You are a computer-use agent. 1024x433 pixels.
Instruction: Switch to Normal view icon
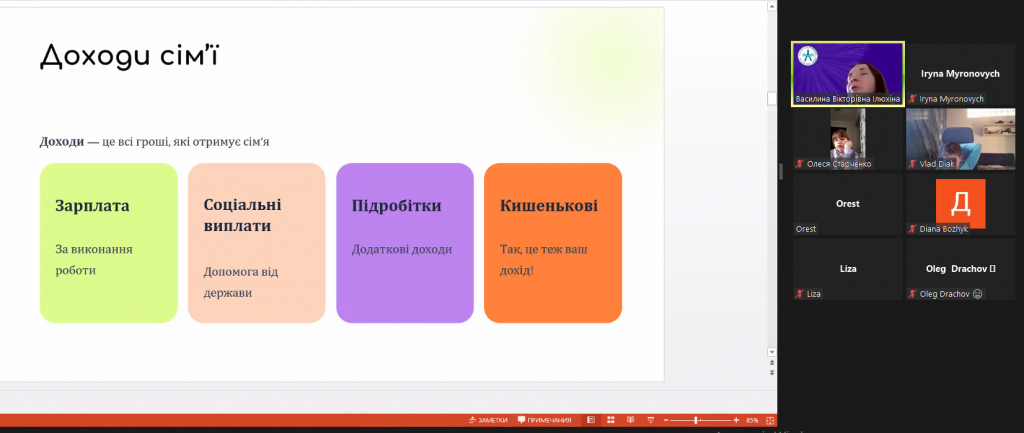[x=591, y=420]
